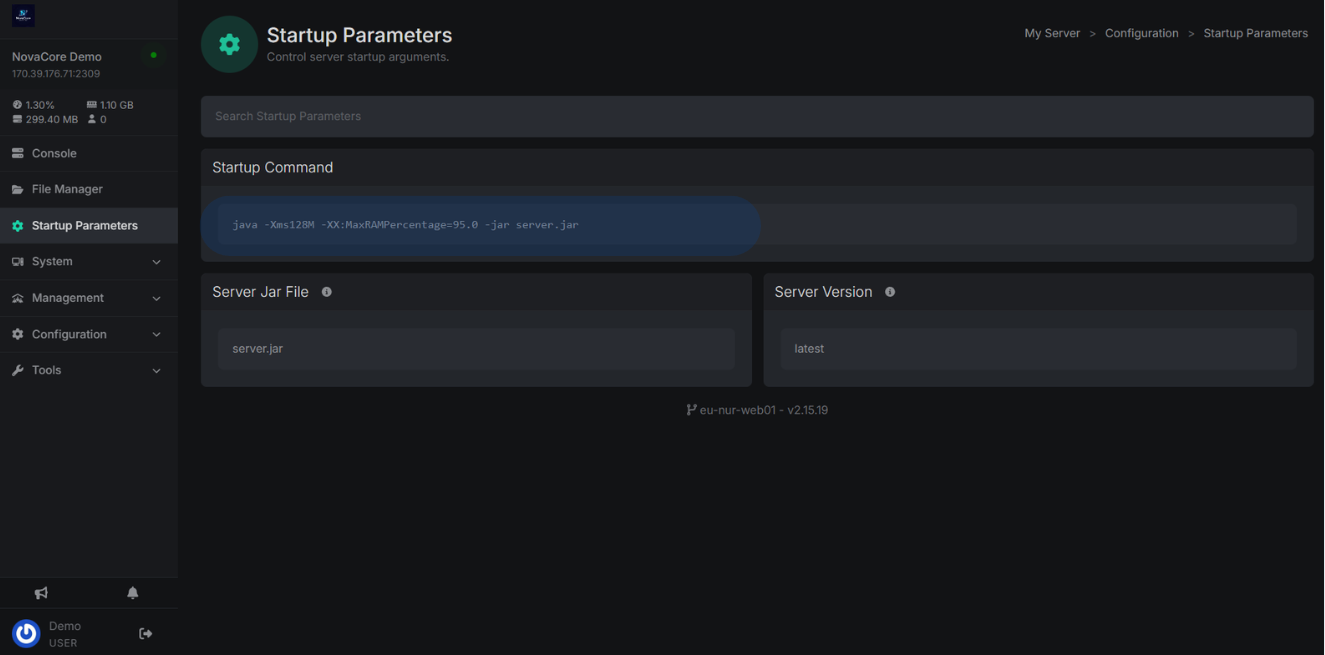Click the green server status dot
Viewport: 1325px width, 655px height.
(153, 56)
